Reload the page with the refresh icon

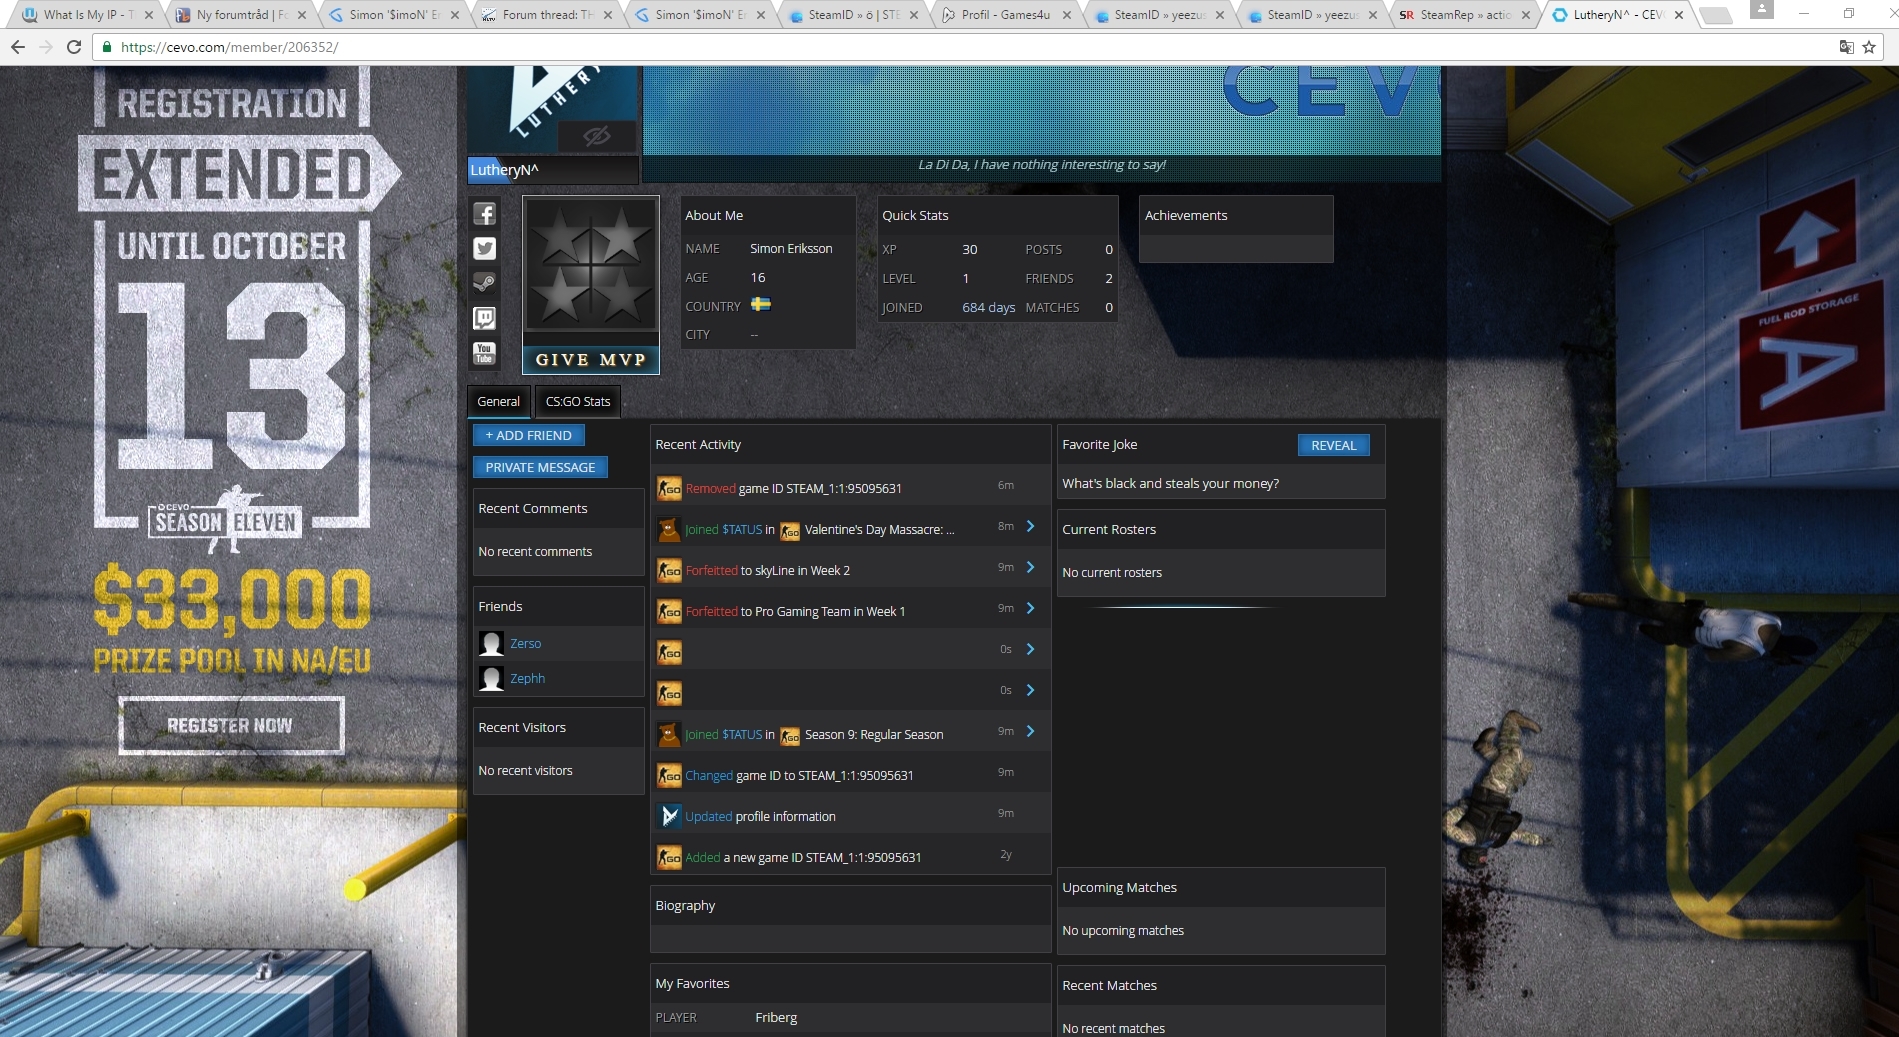(x=73, y=47)
